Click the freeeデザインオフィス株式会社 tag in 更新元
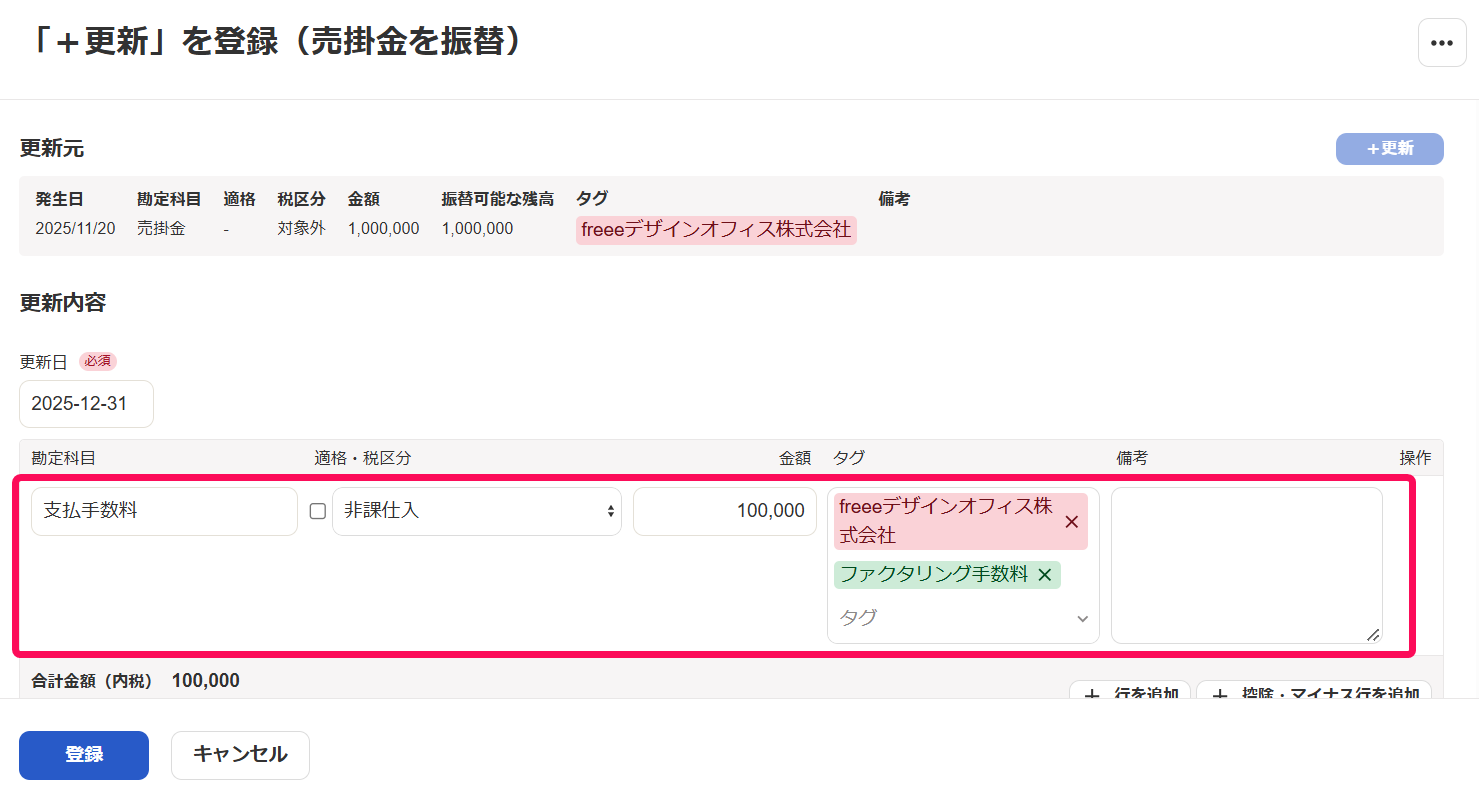Image resolution: width=1479 pixels, height=804 pixels. [x=716, y=230]
